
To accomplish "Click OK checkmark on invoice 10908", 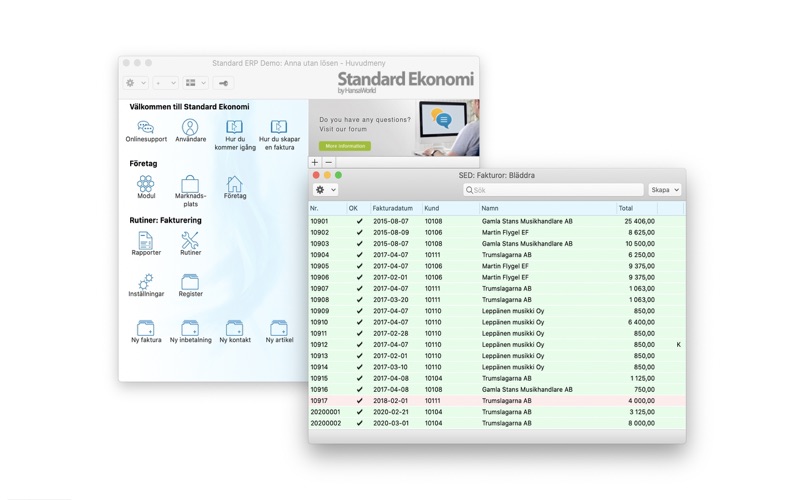I will point(359,300).
